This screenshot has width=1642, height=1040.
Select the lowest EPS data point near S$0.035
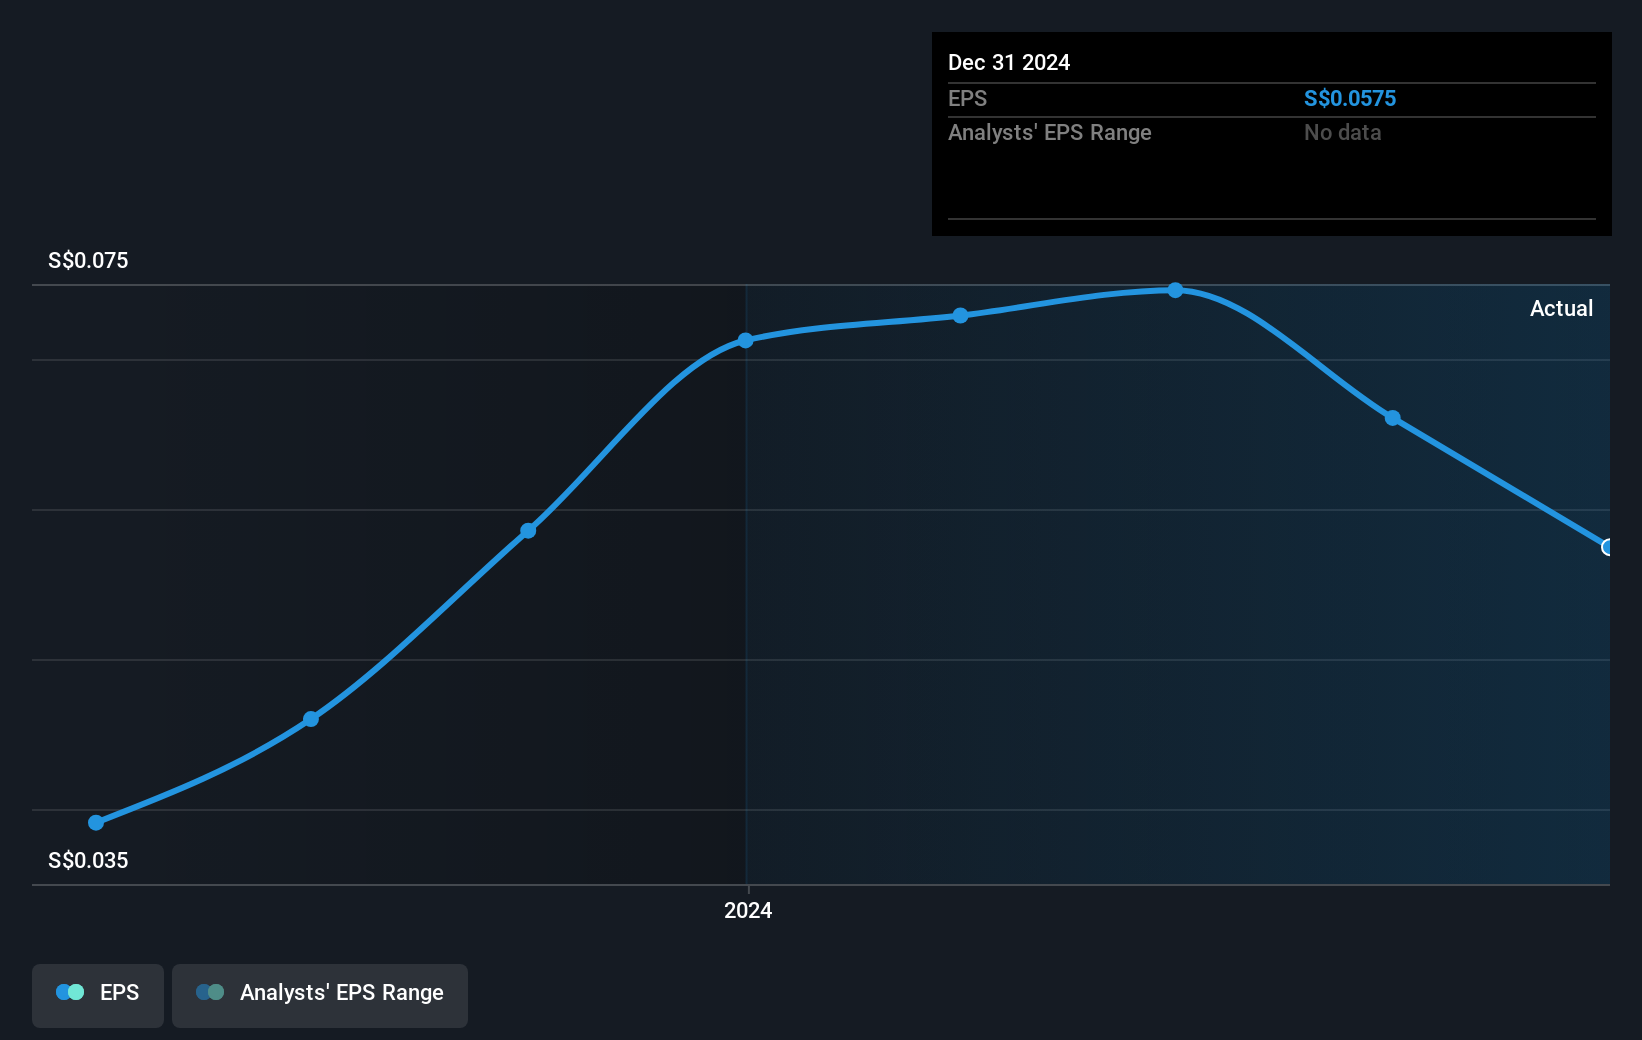(x=96, y=823)
